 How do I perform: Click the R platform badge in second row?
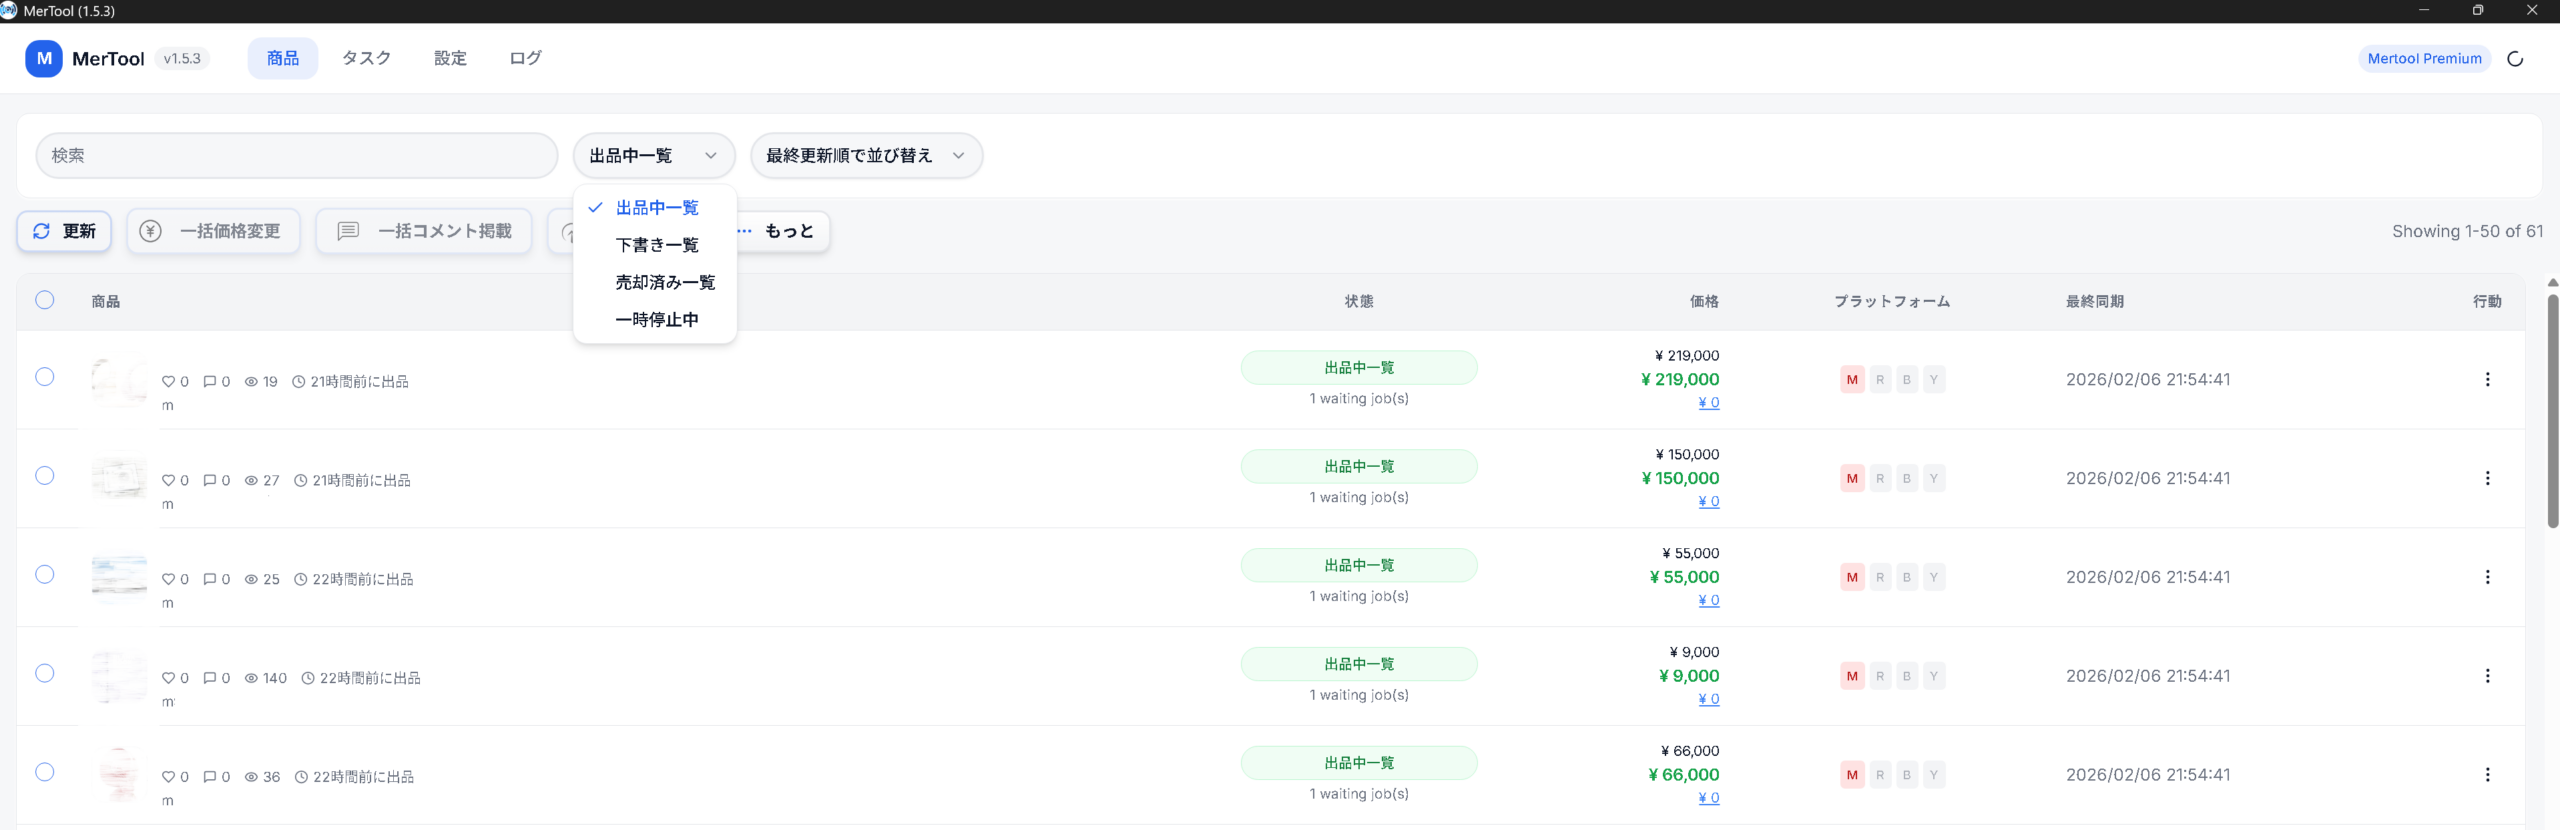(x=1880, y=479)
